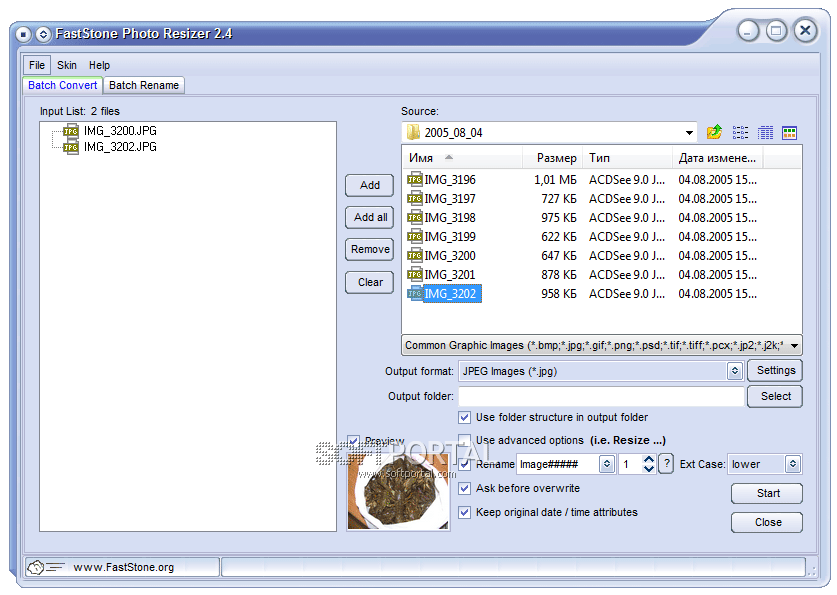Toggle the Preview checkbox

pyautogui.click(x=353, y=441)
